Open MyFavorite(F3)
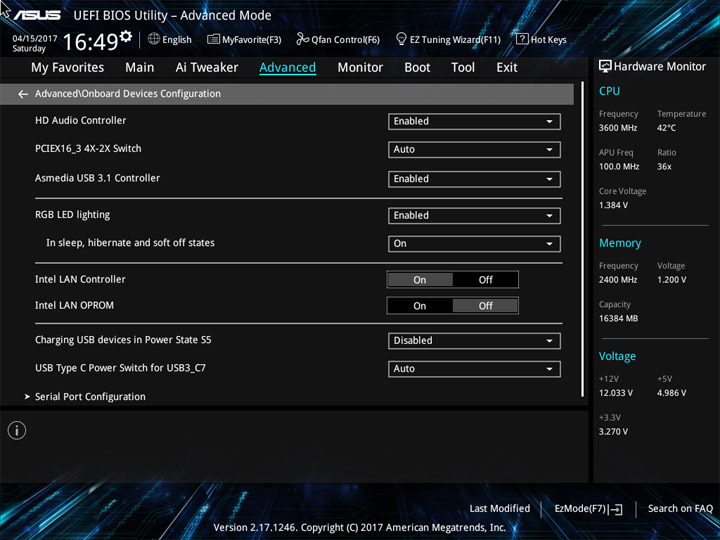This screenshot has height=540, width=720. (244, 39)
